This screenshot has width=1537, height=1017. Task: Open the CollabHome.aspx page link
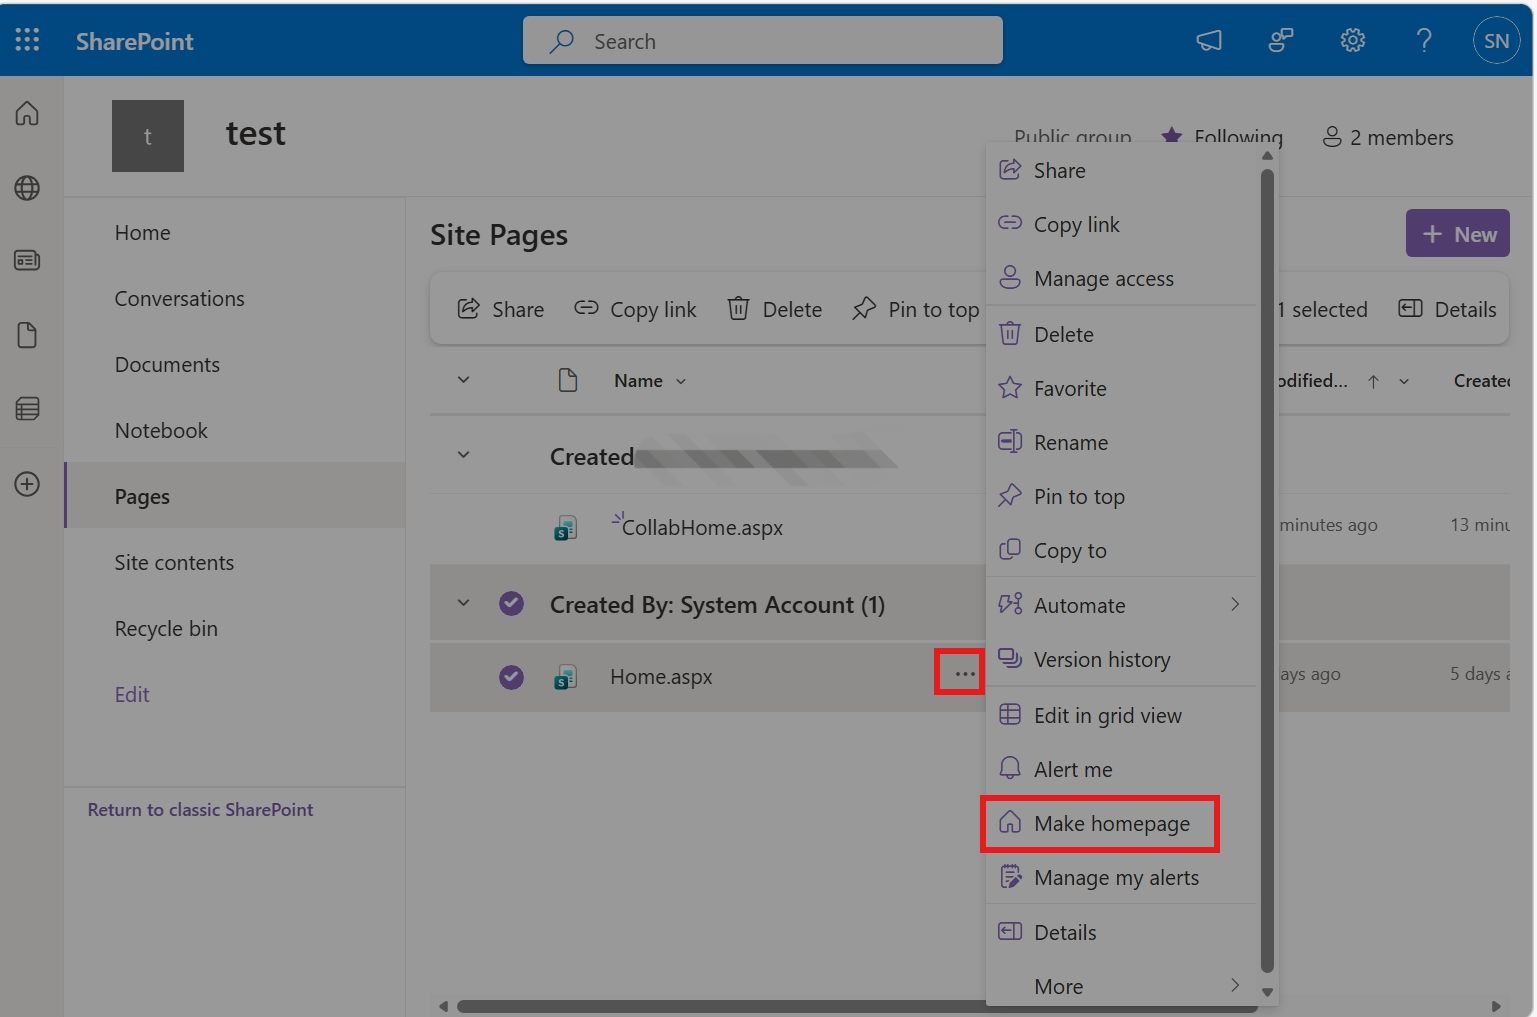(x=702, y=528)
